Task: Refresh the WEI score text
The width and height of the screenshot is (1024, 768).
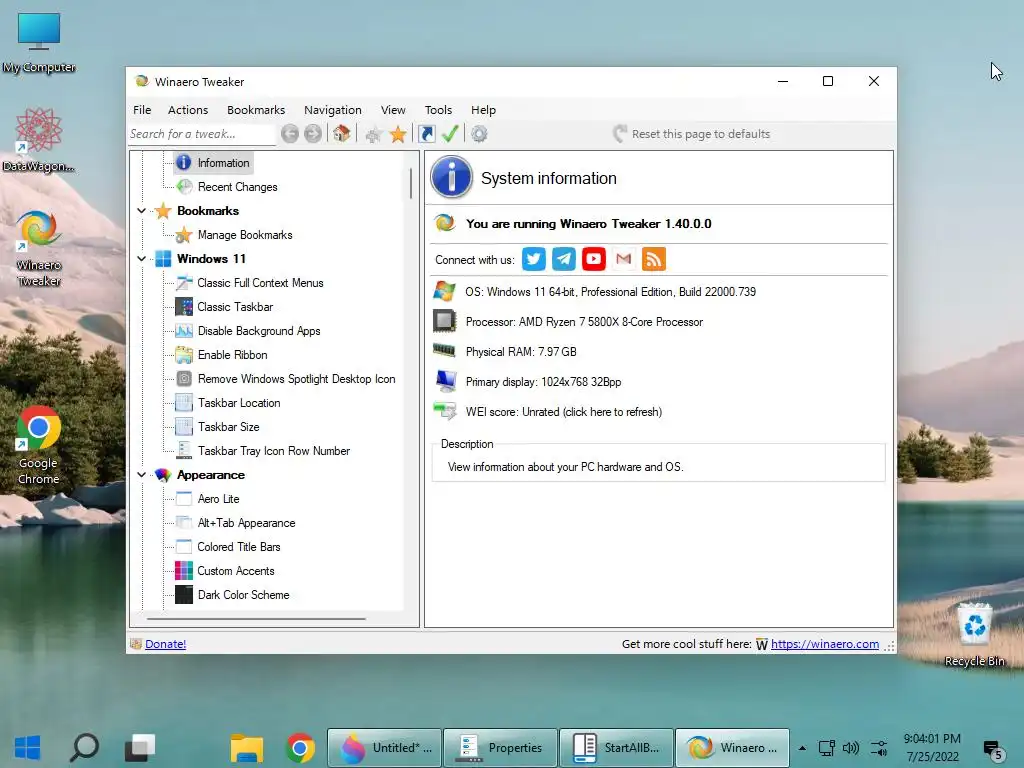Action: point(564,412)
